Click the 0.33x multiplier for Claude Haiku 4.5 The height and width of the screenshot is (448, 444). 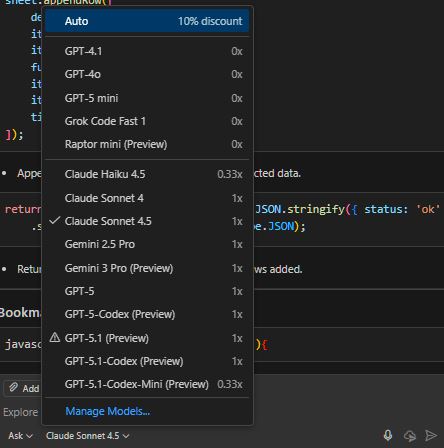click(230, 174)
